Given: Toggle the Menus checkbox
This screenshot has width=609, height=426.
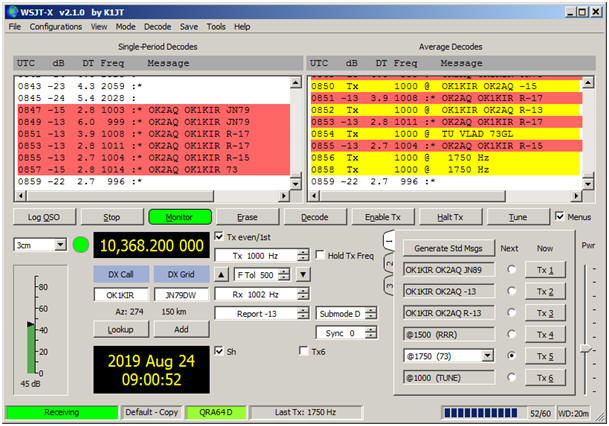Looking at the screenshot, I should coord(560,216).
